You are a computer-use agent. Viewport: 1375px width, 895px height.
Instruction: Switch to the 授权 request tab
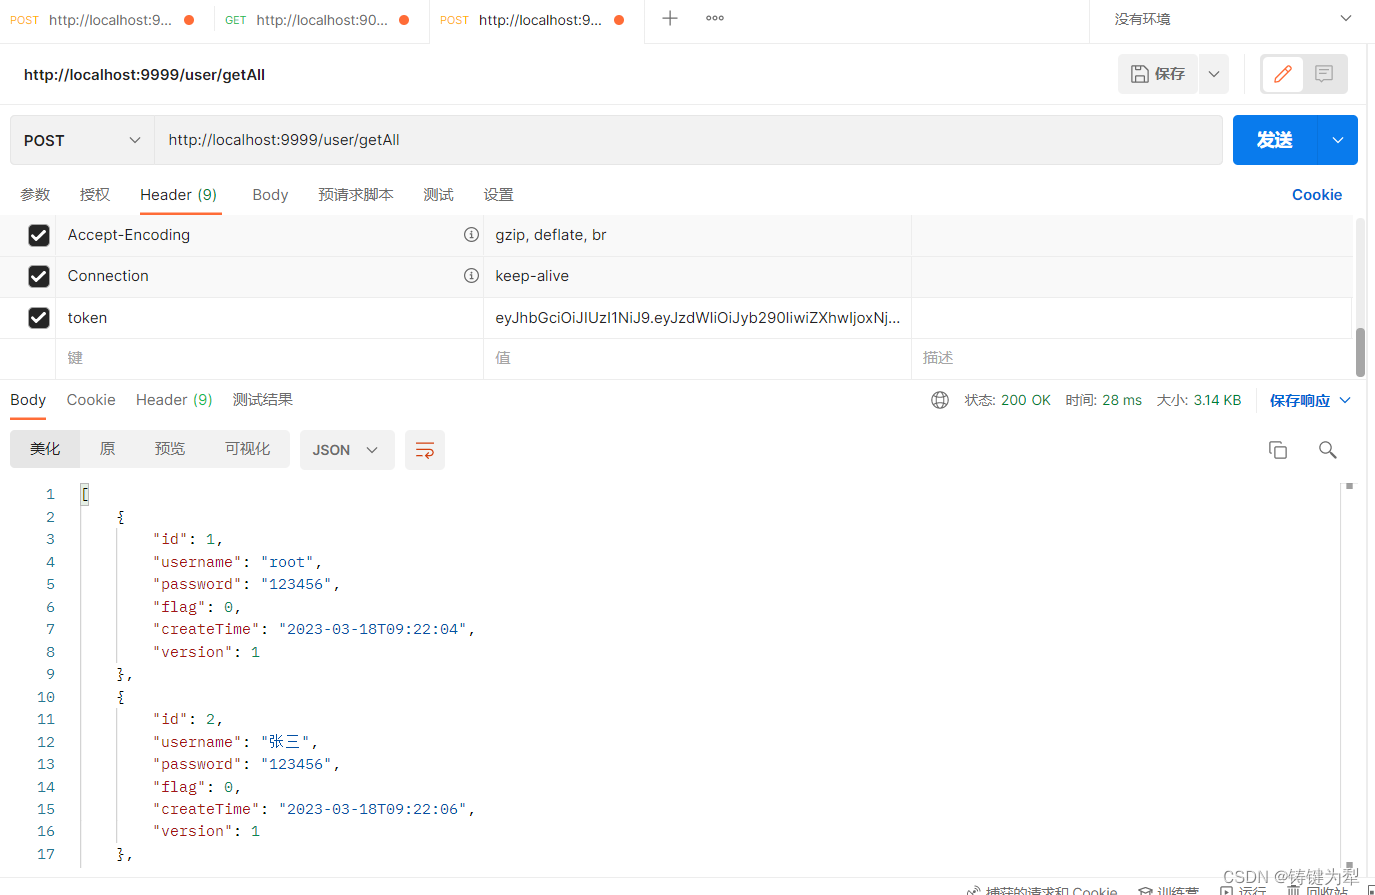(x=95, y=195)
